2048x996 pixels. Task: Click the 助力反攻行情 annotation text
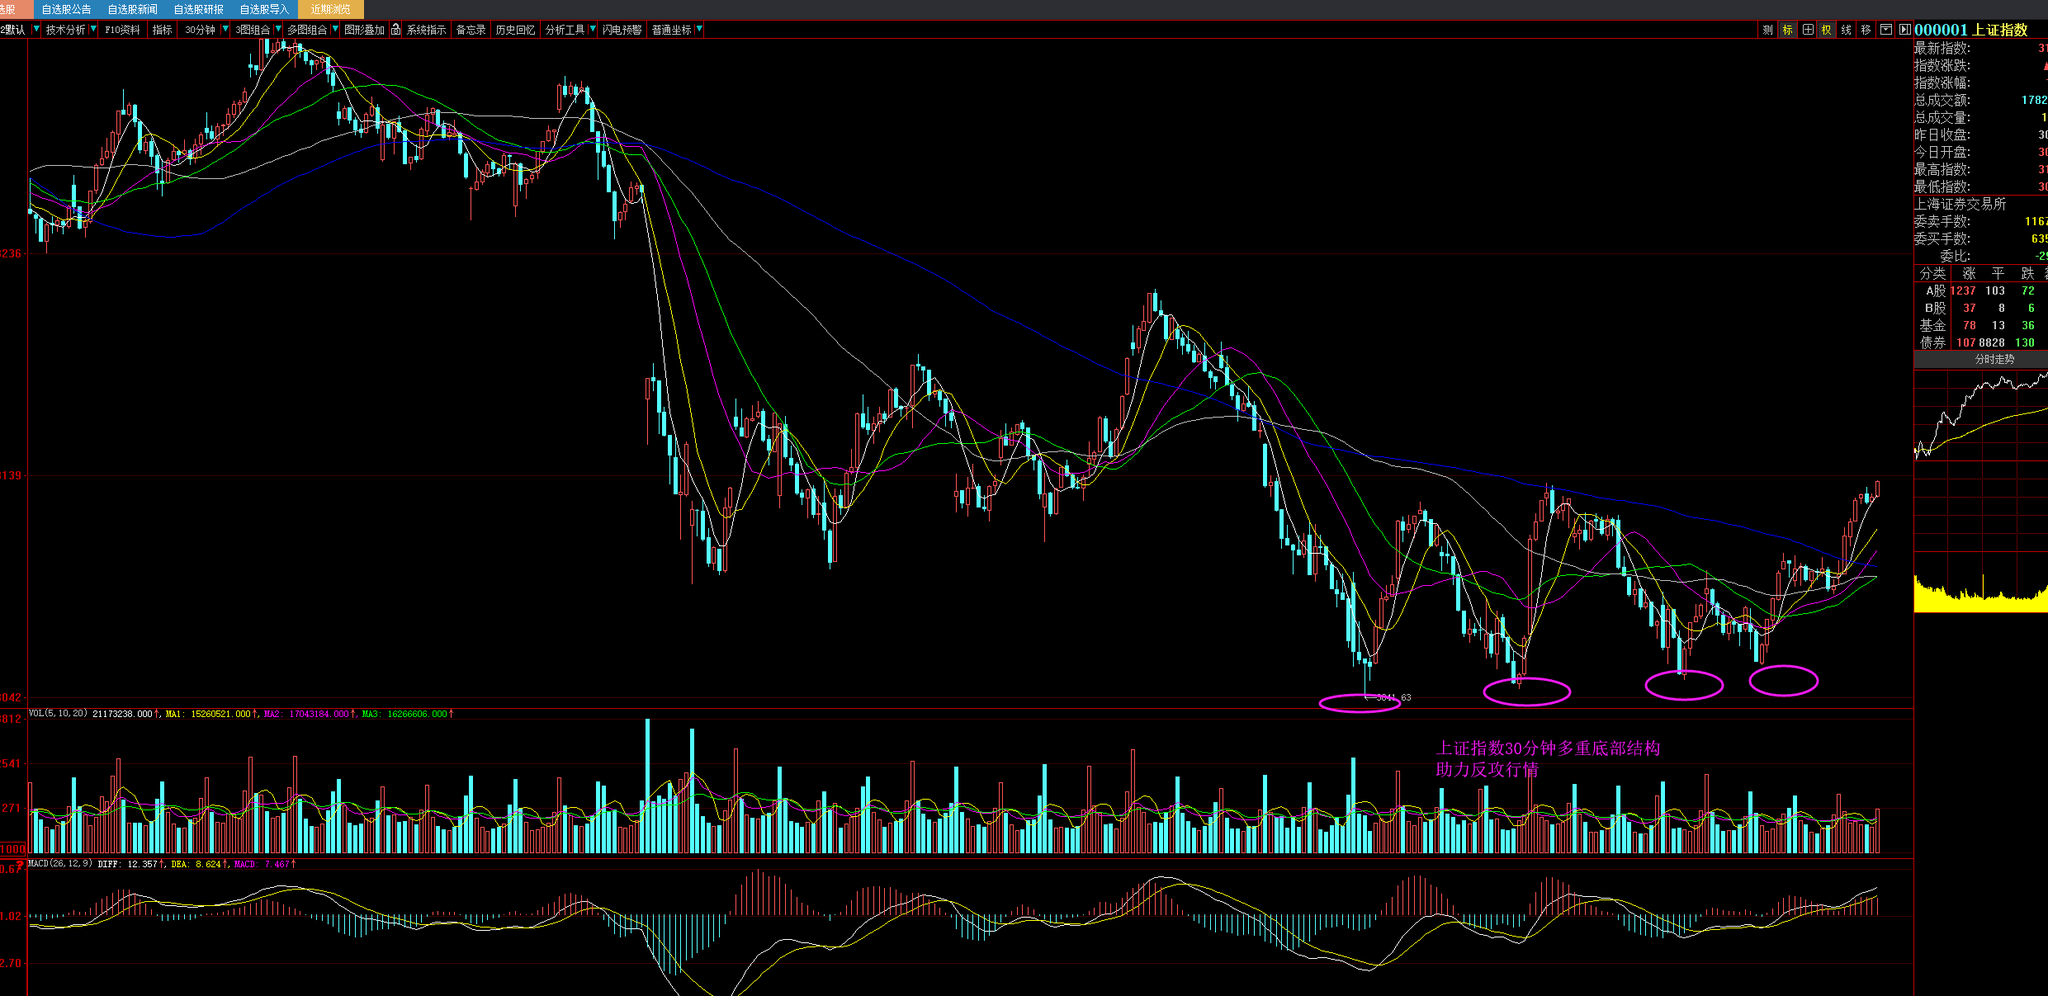pos(1487,769)
